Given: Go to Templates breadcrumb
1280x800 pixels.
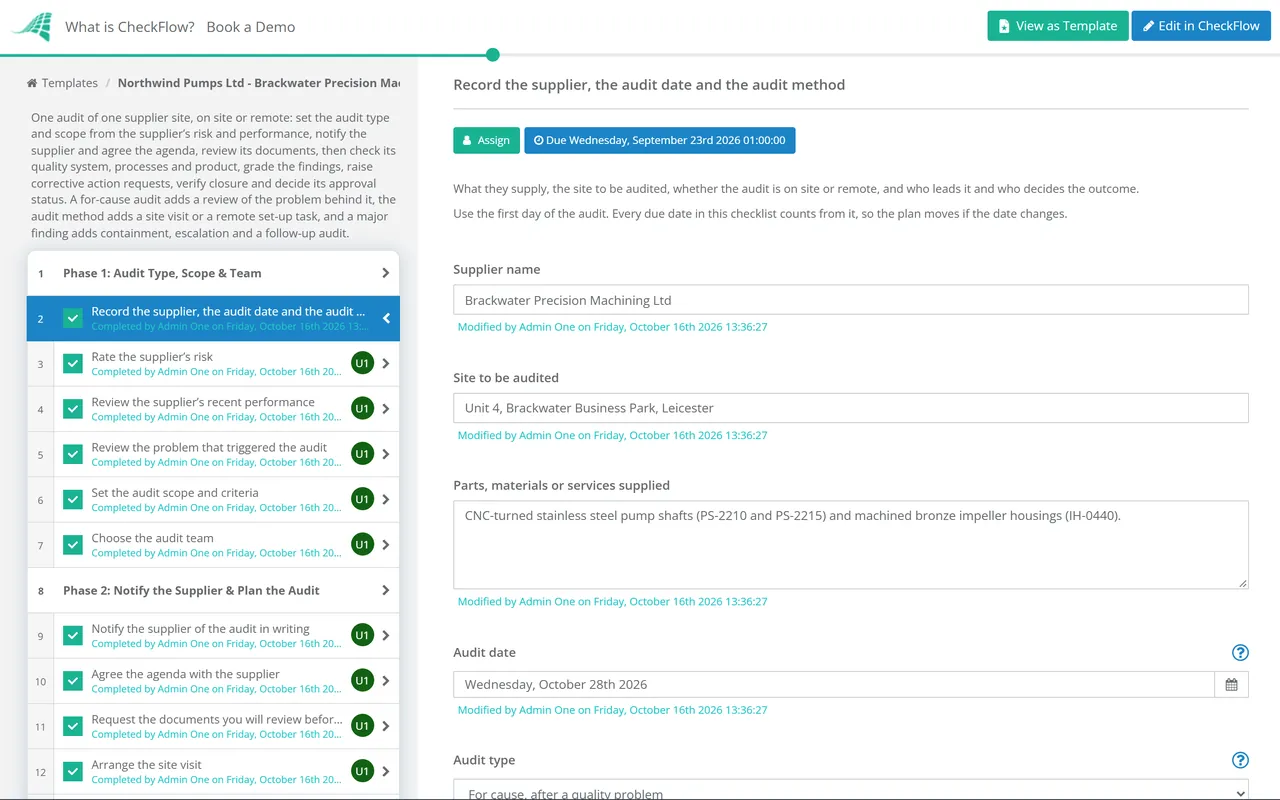Looking at the screenshot, I should (x=62, y=83).
